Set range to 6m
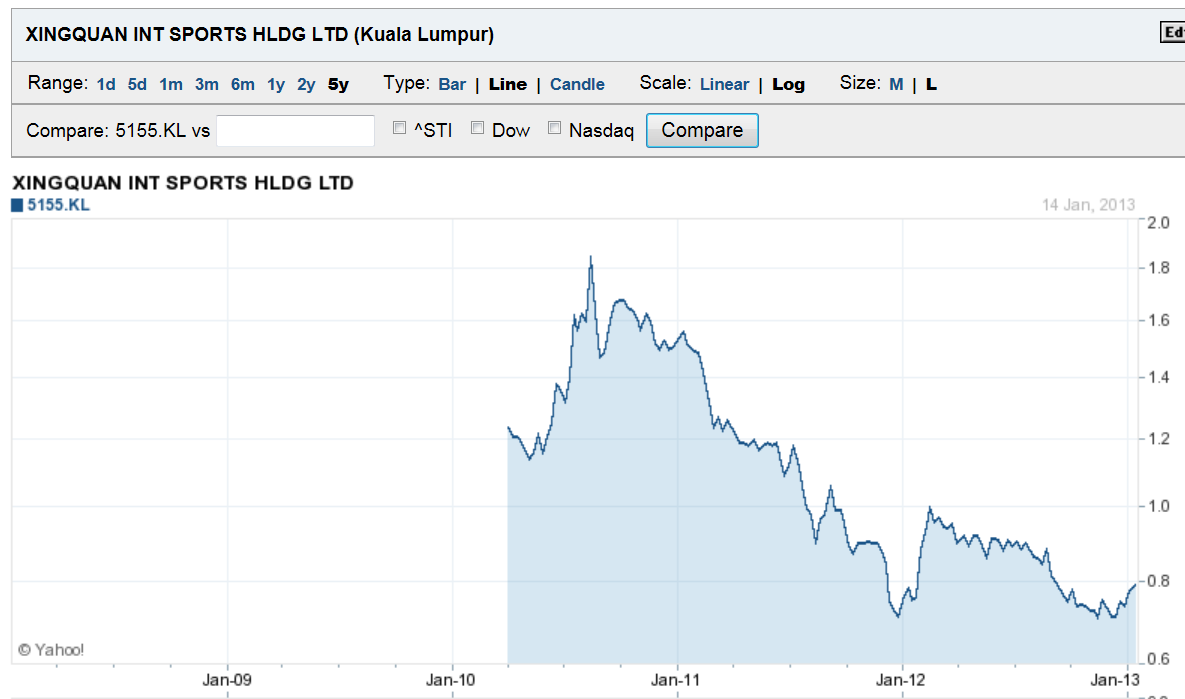This screenshot has height=699, width=1185. coord(243,84)
